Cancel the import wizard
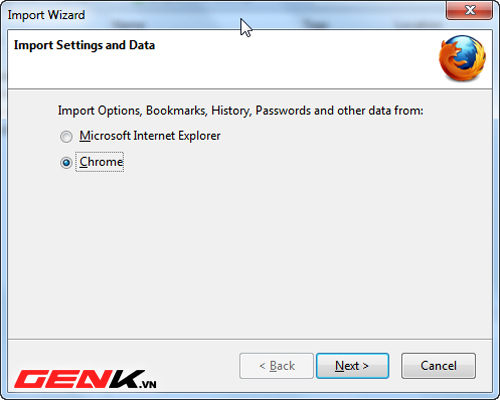This screenshot has width=500, height=400. click(x=438, y=366)
